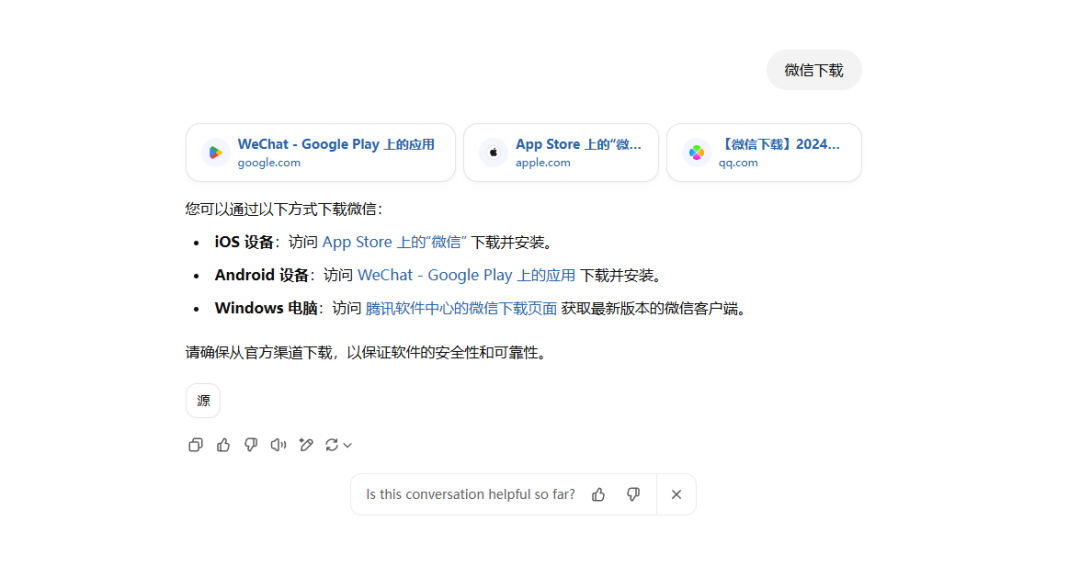Click the 微信下载 user message bubble
This screenshot has height=567, width=1080.
tap(813, 70)
